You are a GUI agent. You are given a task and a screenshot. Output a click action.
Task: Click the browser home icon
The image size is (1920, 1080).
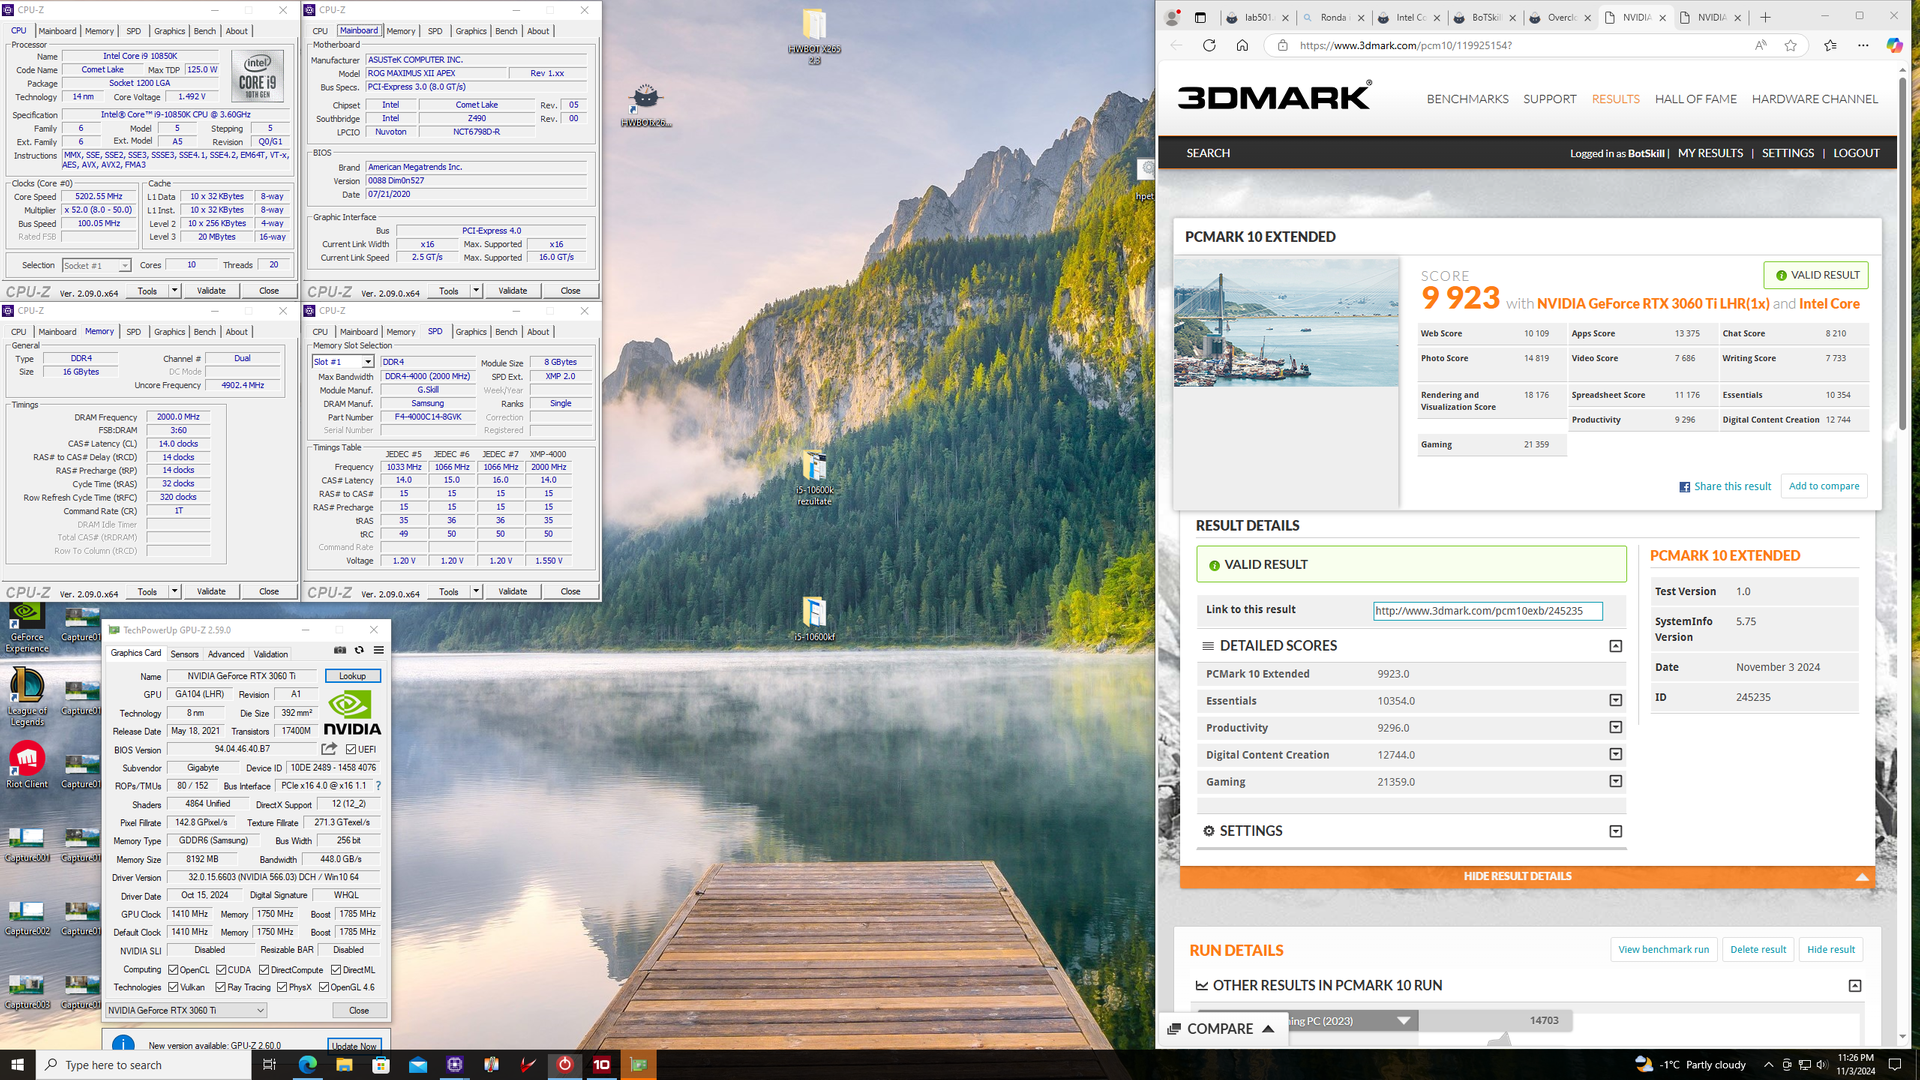pyautogui.click(x=1242, y=45)
